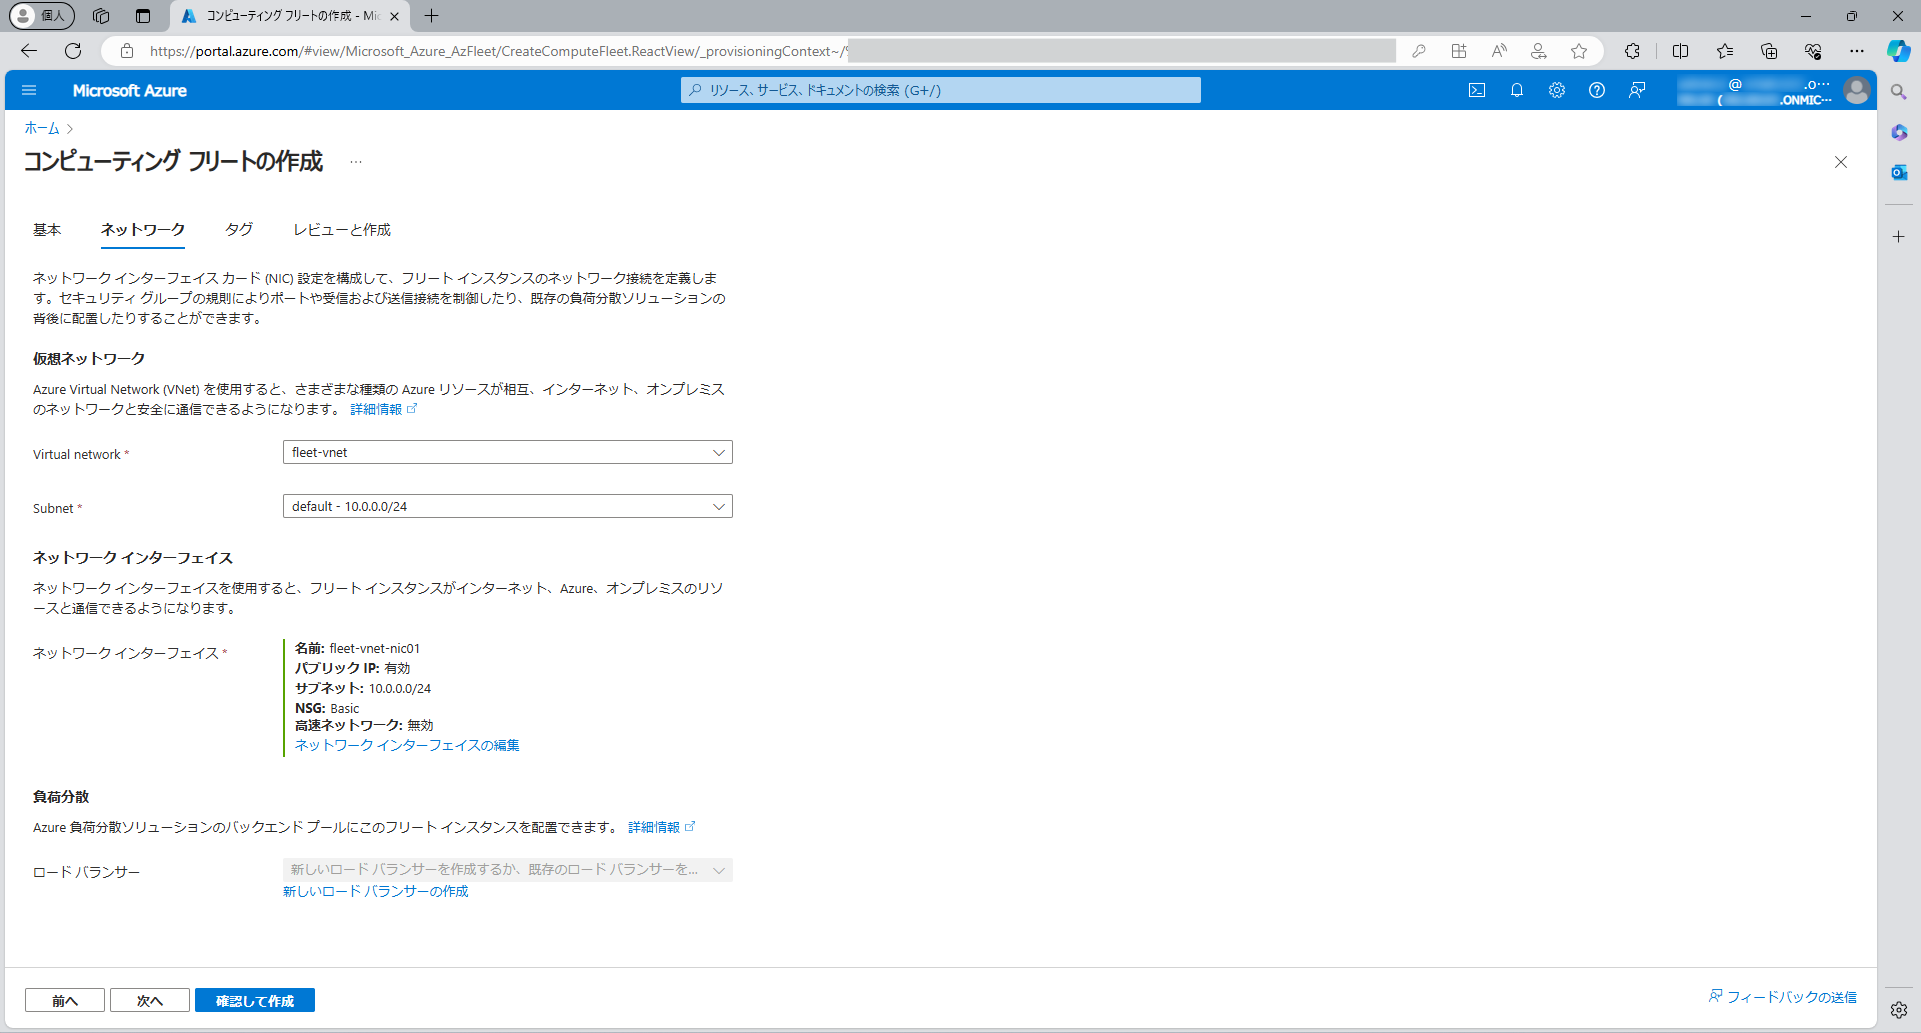Open Edge sidebar settings gear
Image resolution: width=1921 pixels, height=1033 pixels.
(x=1899, y=1010)
